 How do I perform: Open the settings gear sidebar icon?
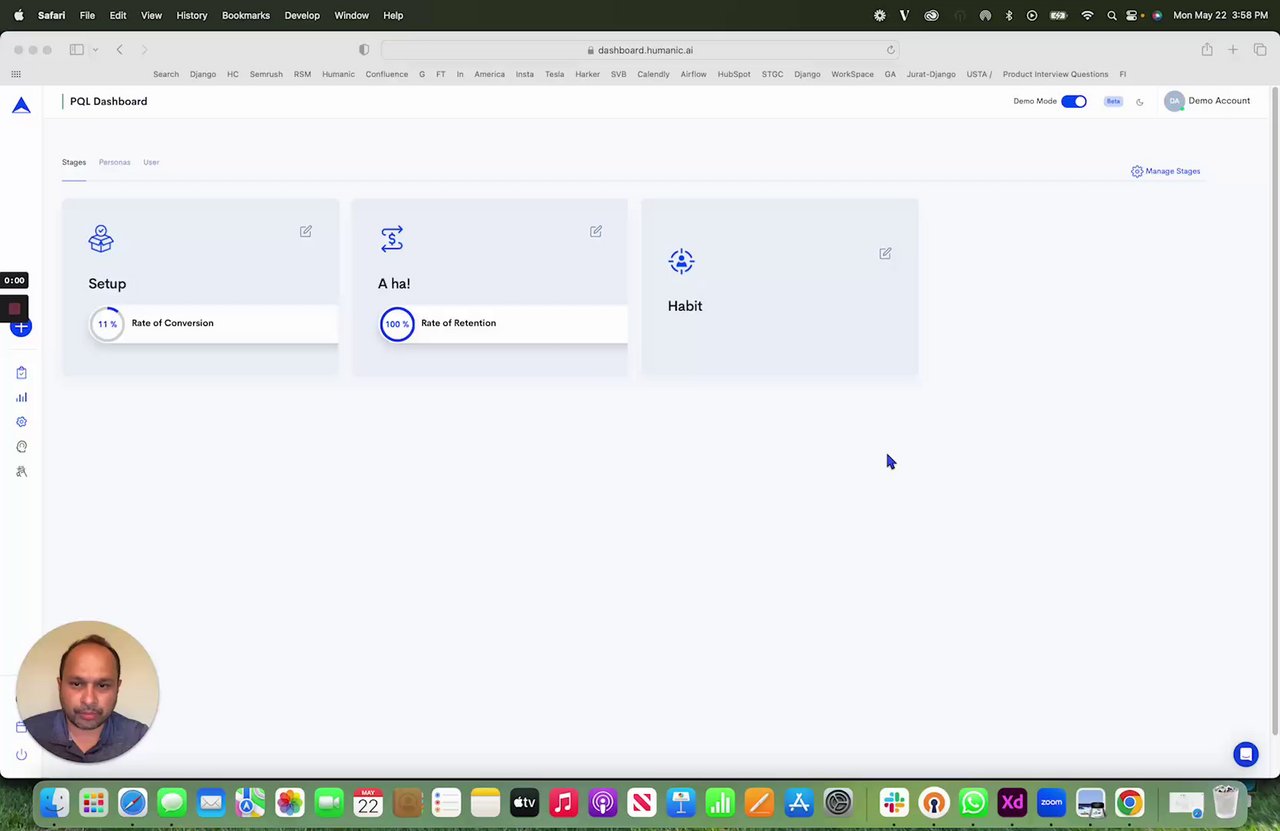(21, 422)
